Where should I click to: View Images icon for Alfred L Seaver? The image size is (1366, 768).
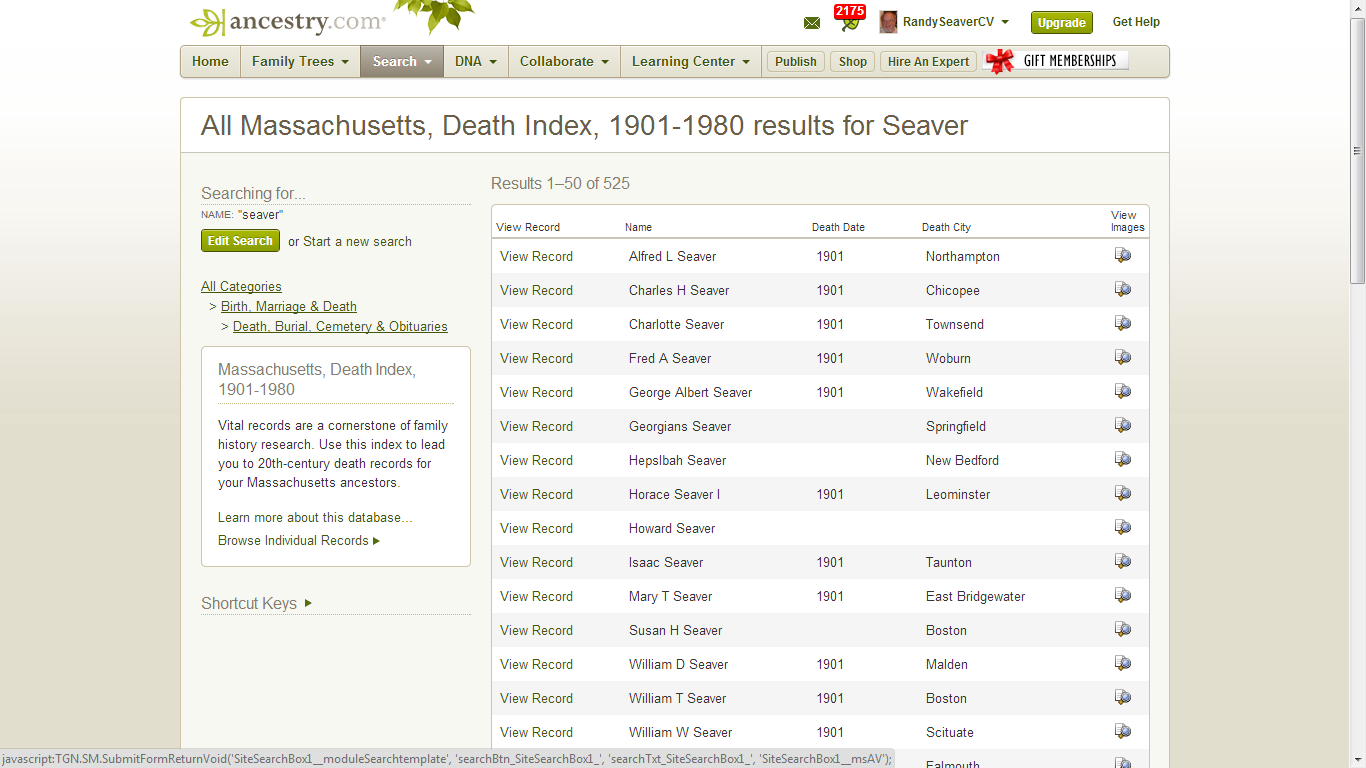point(1122,255)
